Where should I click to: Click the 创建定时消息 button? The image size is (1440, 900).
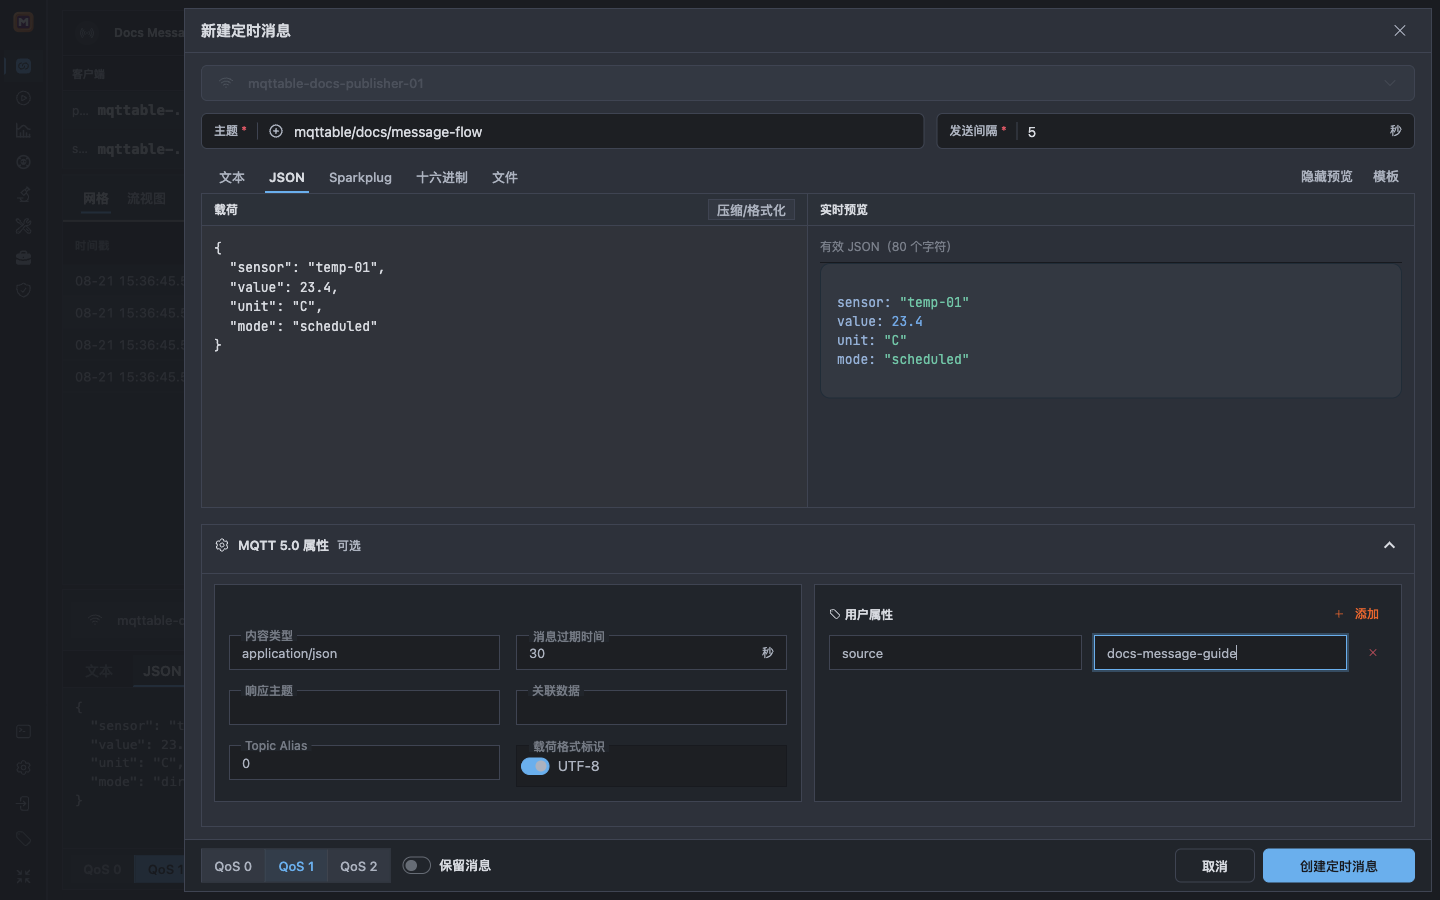click(1339, 866)
